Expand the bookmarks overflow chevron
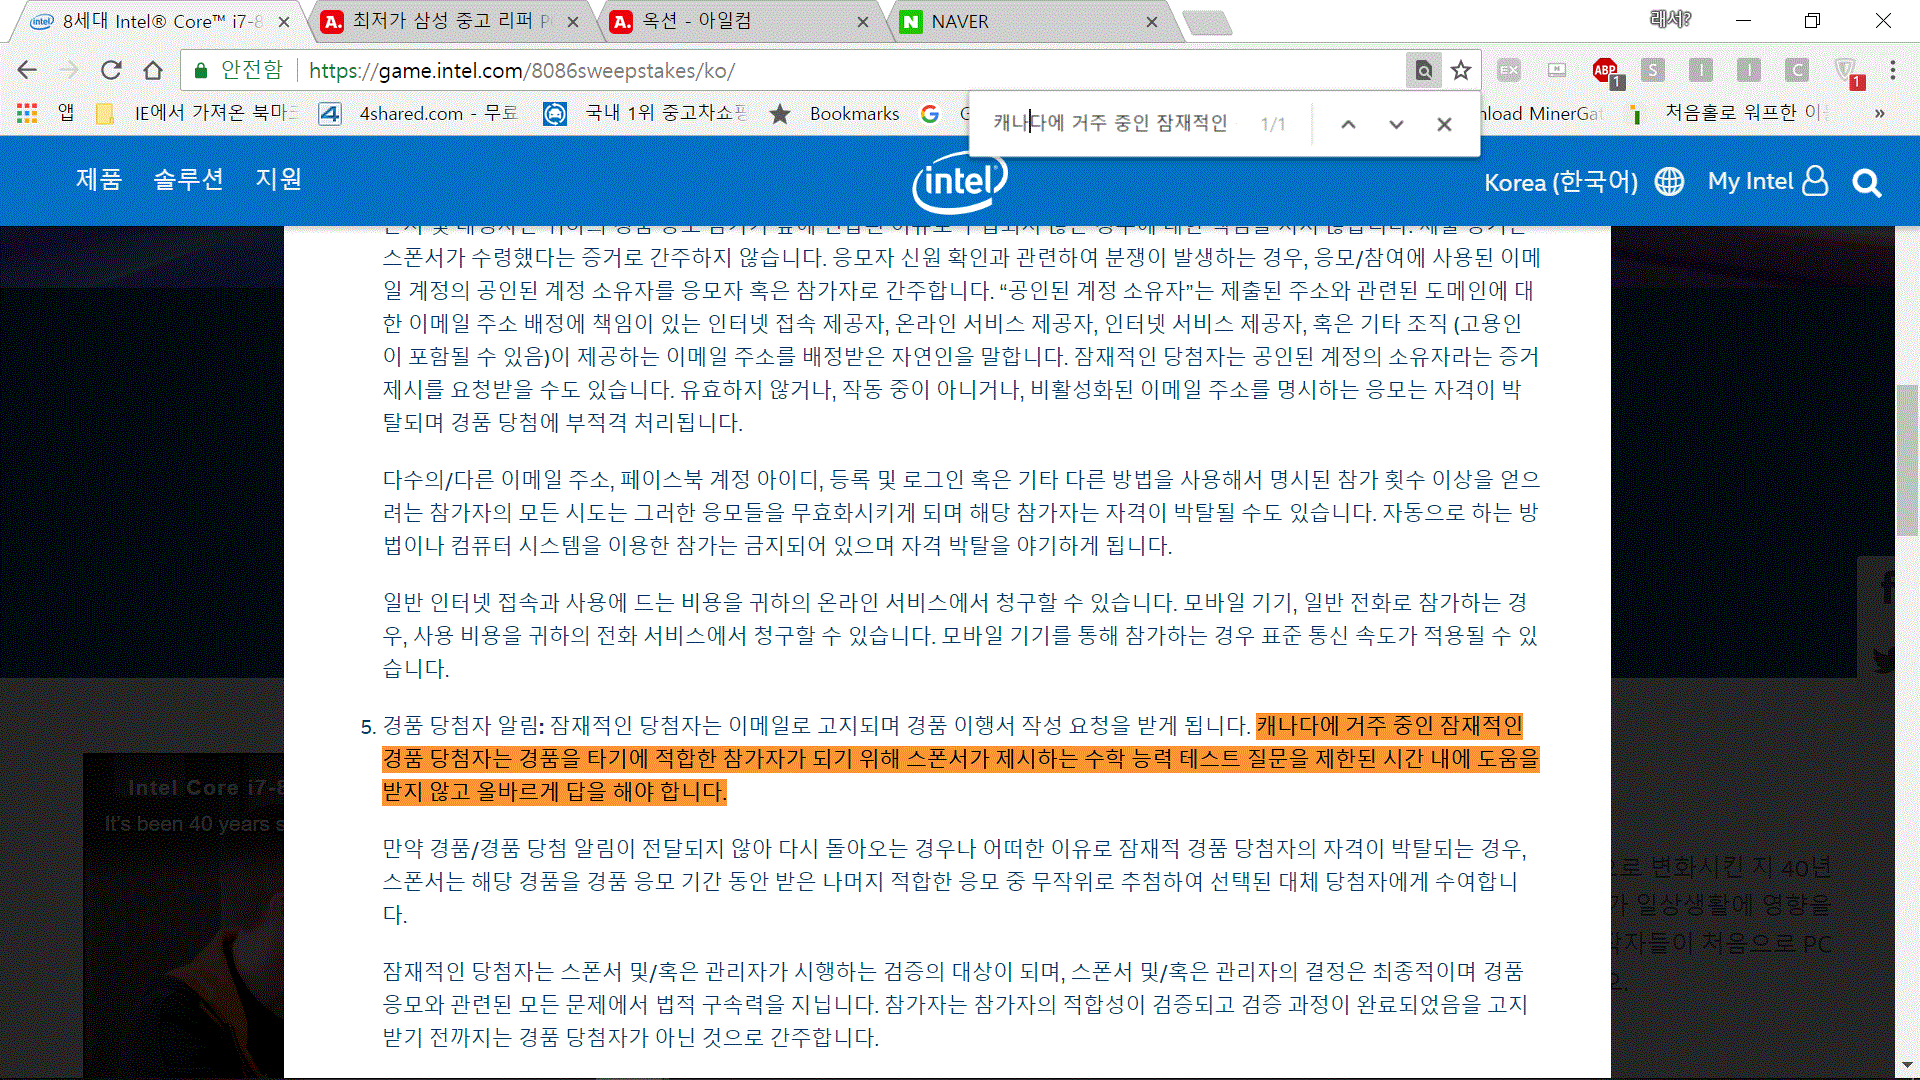1920x1080 pixels. point(1879,113)
